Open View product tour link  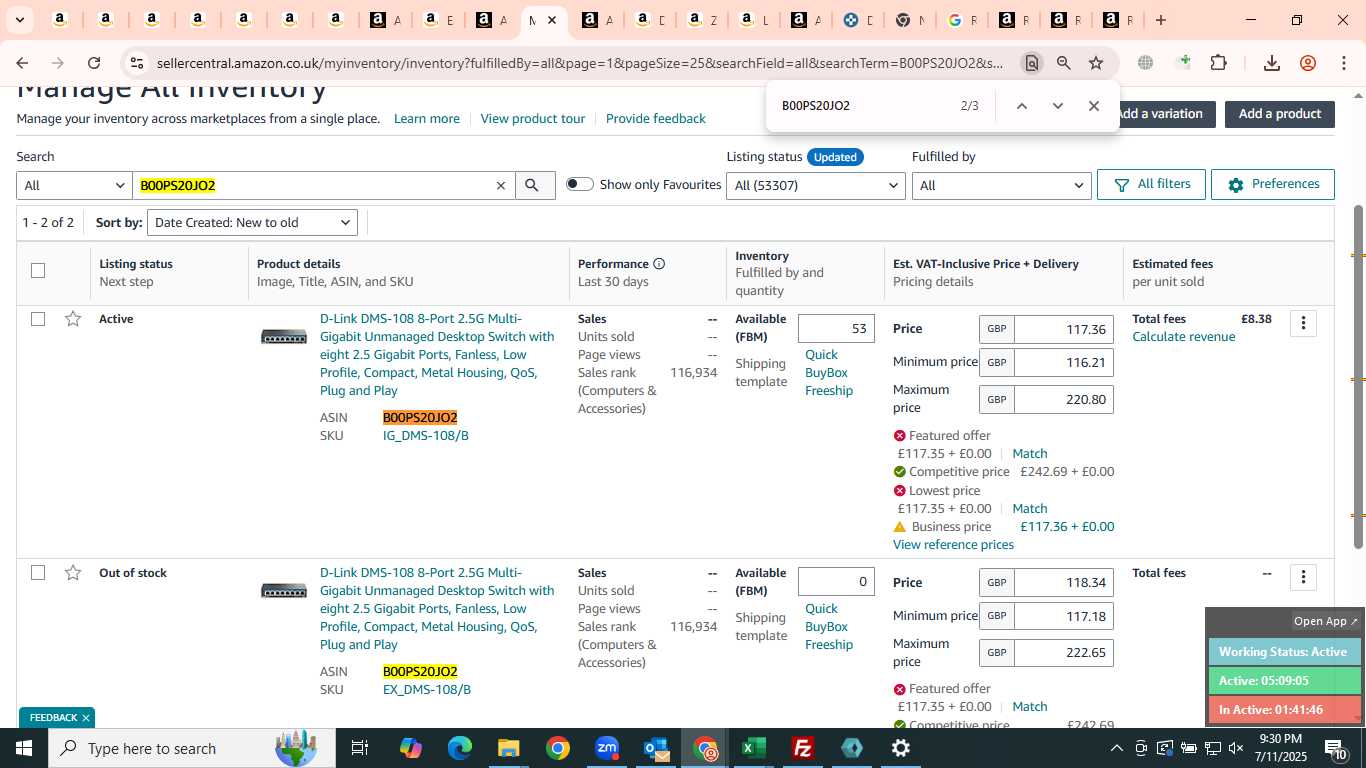pos(533,118)
